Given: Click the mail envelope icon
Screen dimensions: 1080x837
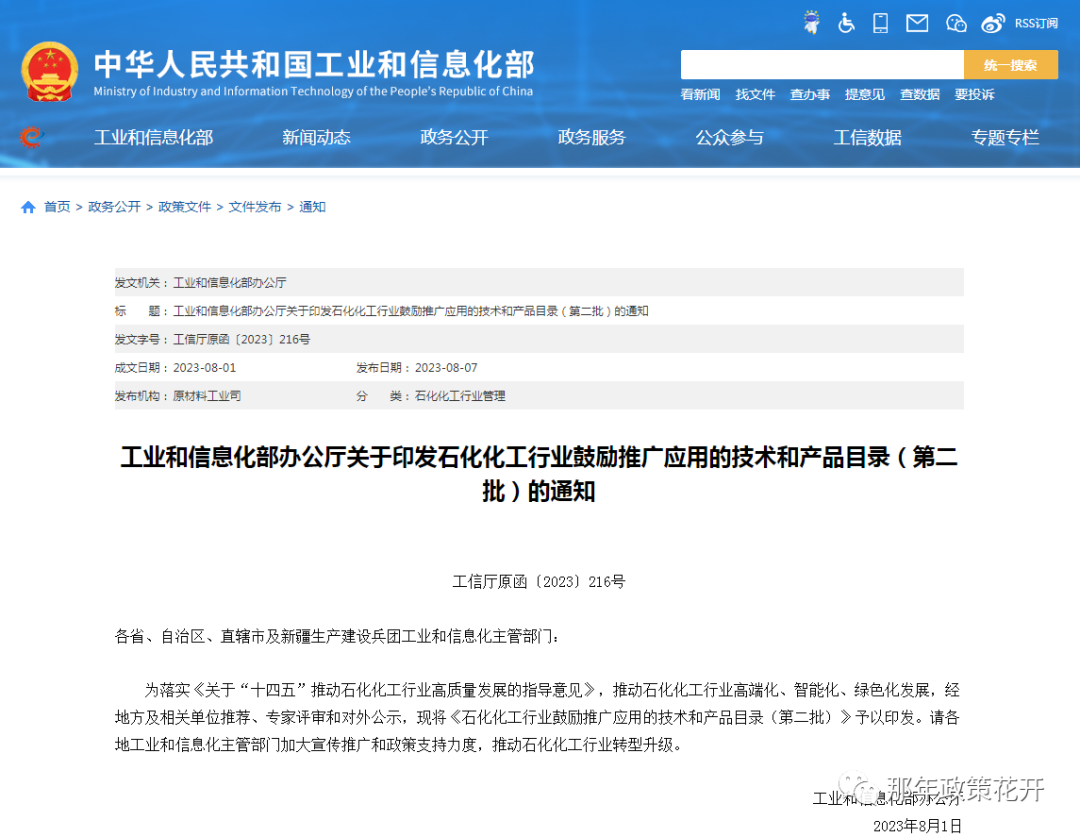Looking at the screenshot, I should 917,23.
